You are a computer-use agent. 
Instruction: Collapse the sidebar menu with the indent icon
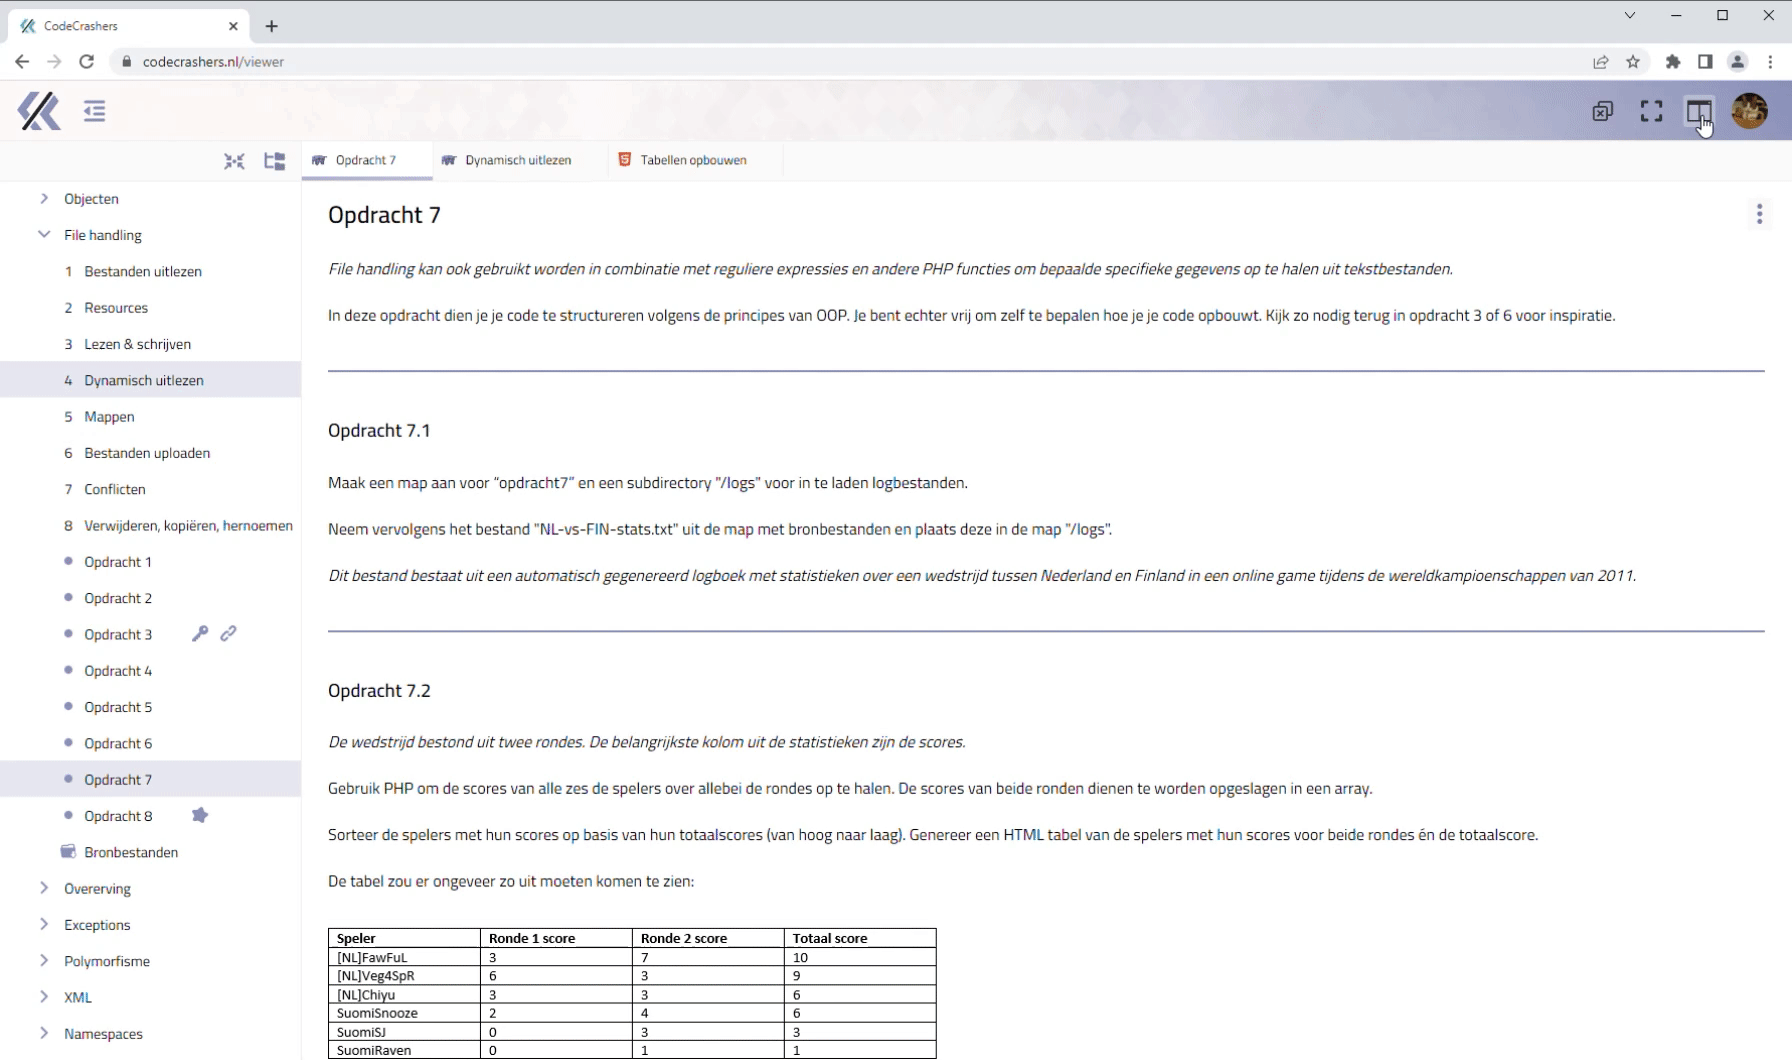(95, 111)
